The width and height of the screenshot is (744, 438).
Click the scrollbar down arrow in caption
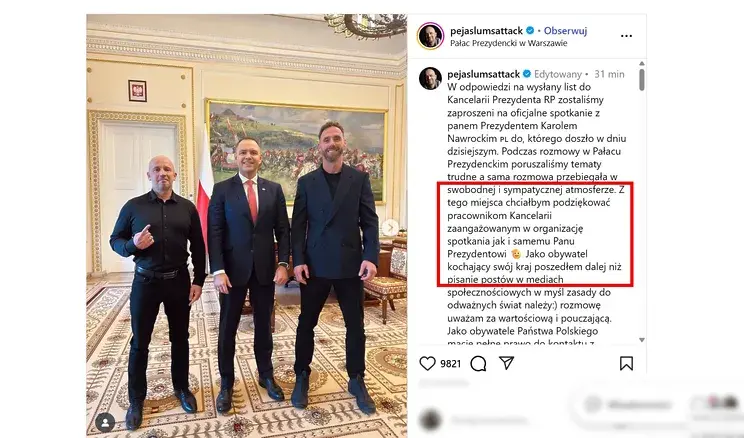click(x=642, y=340)
